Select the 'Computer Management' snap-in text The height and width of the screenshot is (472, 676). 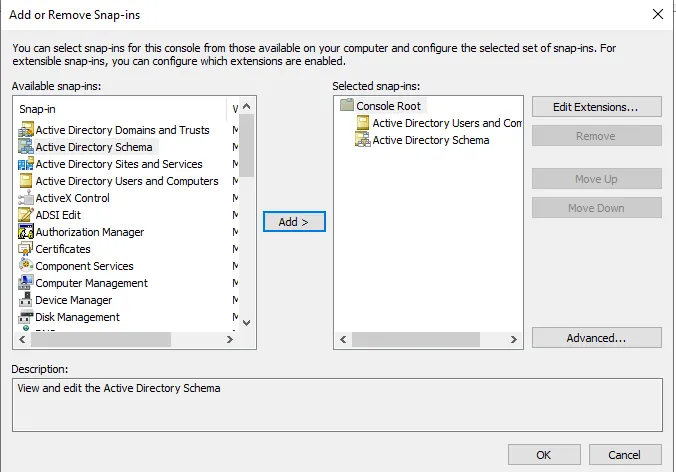[x=91, y=283]
